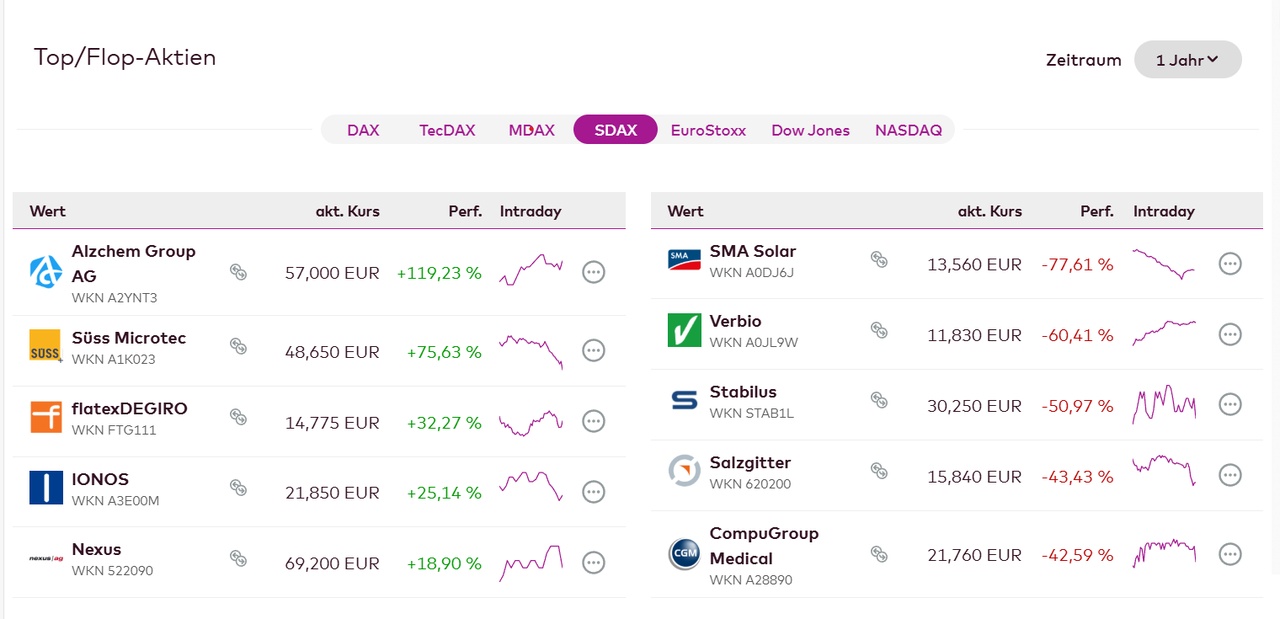Open more options for Salzgitter
This screenshot has width=1280, height=619.
tap(1230, 476)
